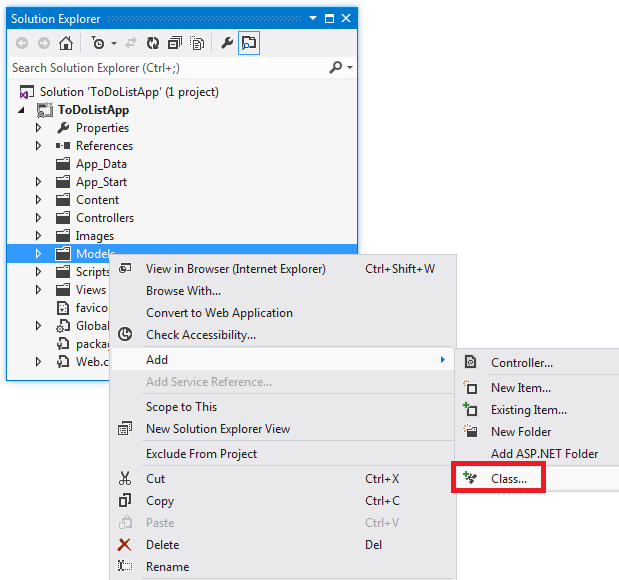
Task: Choose New Solution Explorer View
Action: (x=283, y=429)
